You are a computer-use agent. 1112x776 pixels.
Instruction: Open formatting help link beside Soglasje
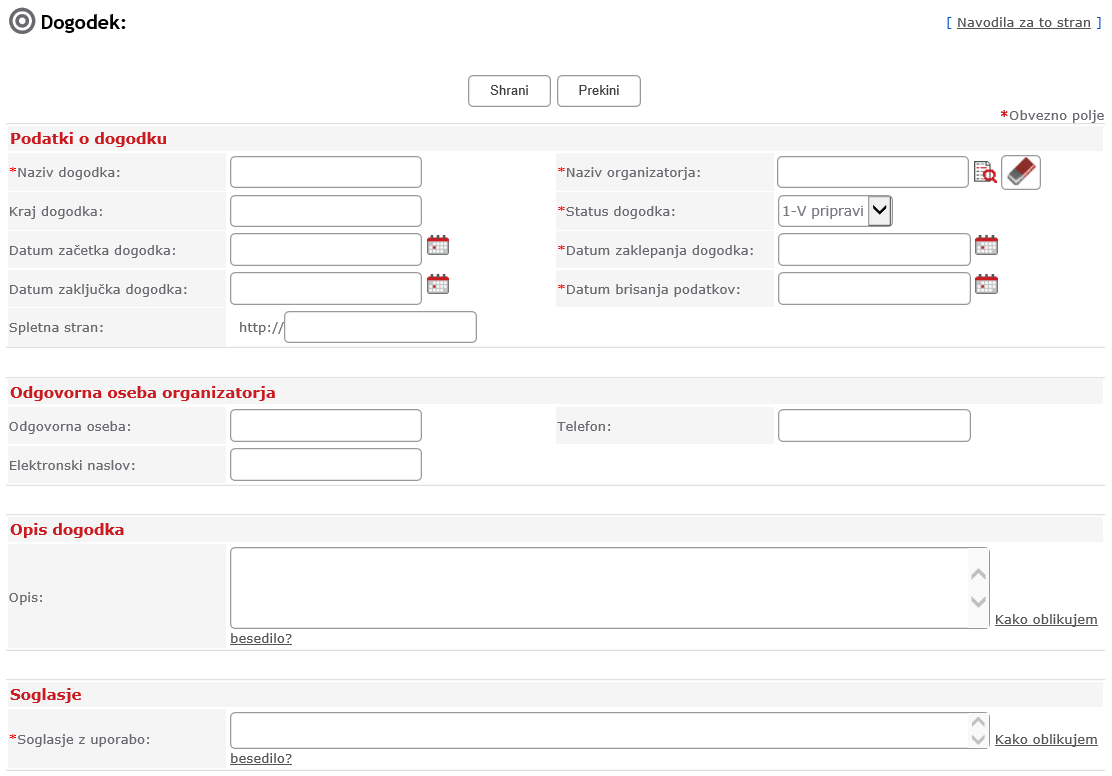(1045, 740)
